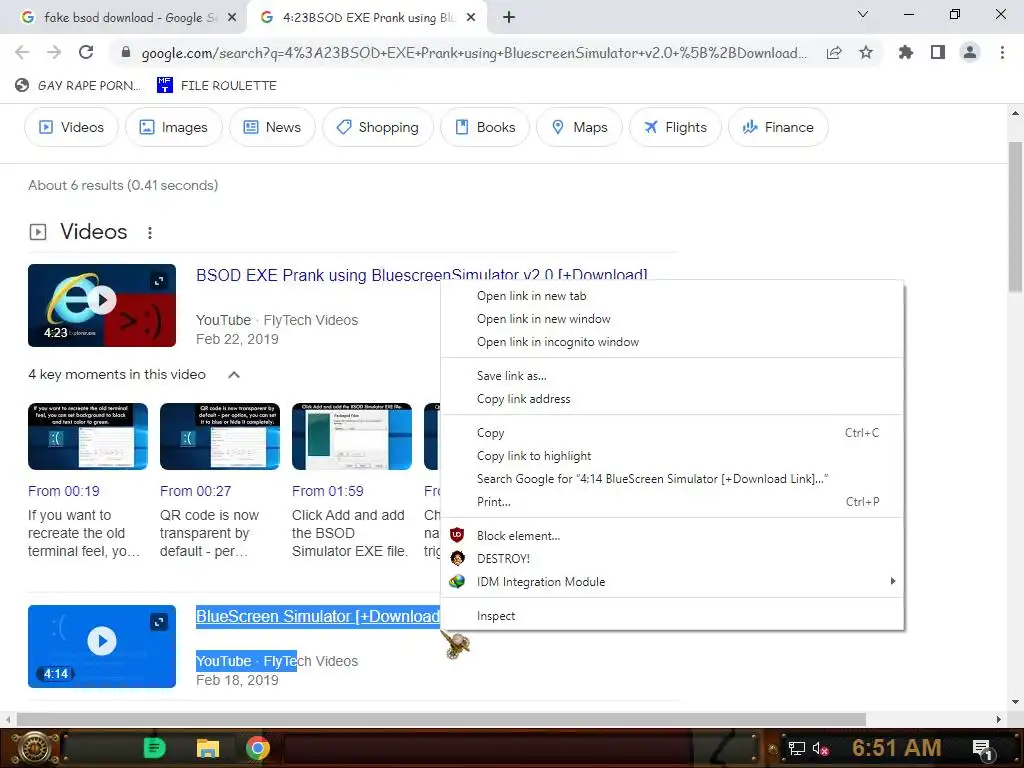Open the share page icon in address bar
Viewport: 1024px width, 768px height.
click(834, 53)
